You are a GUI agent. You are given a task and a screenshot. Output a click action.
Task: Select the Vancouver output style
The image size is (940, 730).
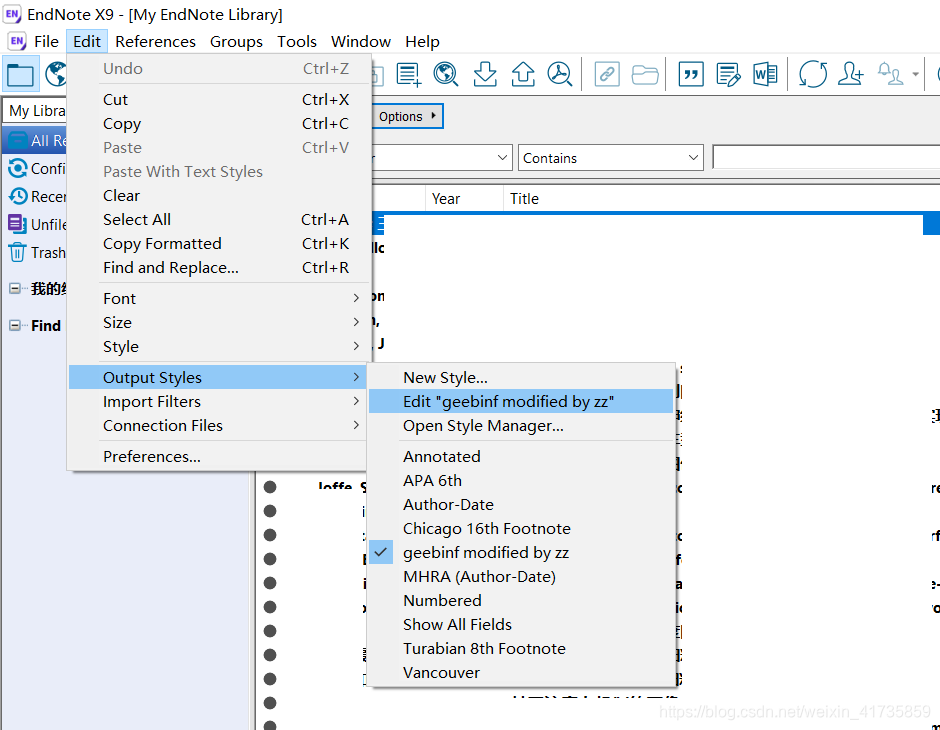pos(522,672)
